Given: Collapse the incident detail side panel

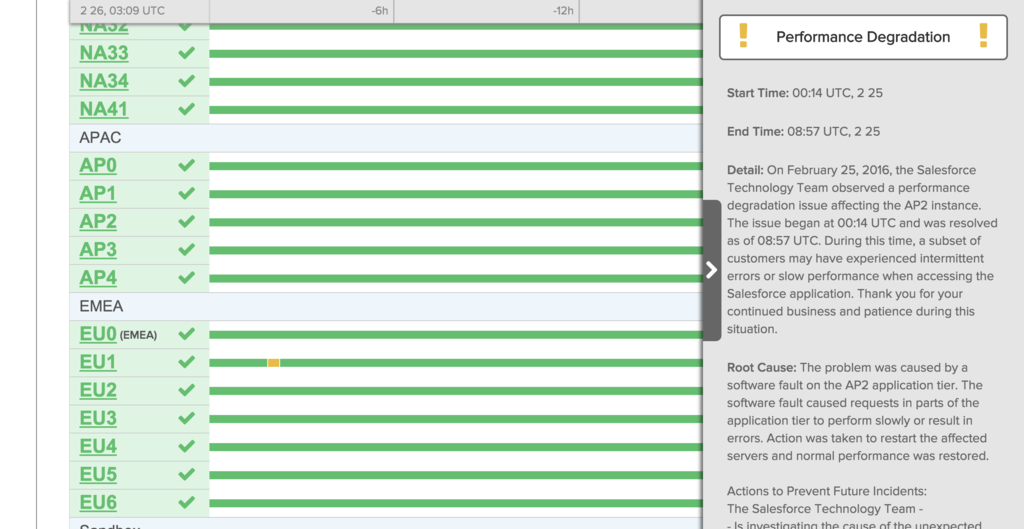Looking at the screenshot, I should pyautogui.click(x=712, y=270).
